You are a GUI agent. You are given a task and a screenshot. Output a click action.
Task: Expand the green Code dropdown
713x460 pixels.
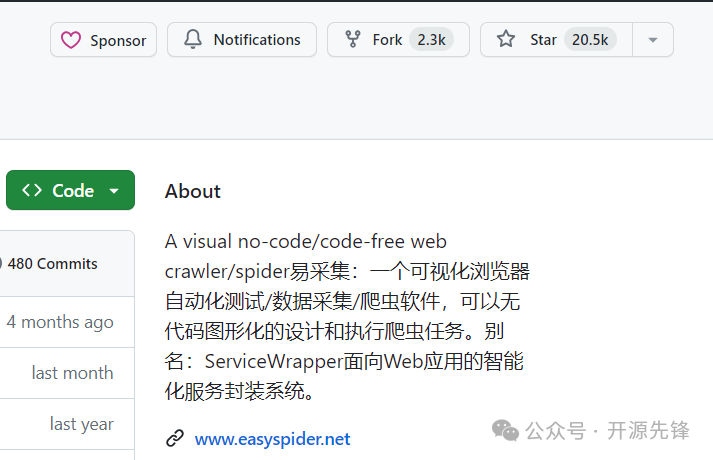tap(70, 190)
